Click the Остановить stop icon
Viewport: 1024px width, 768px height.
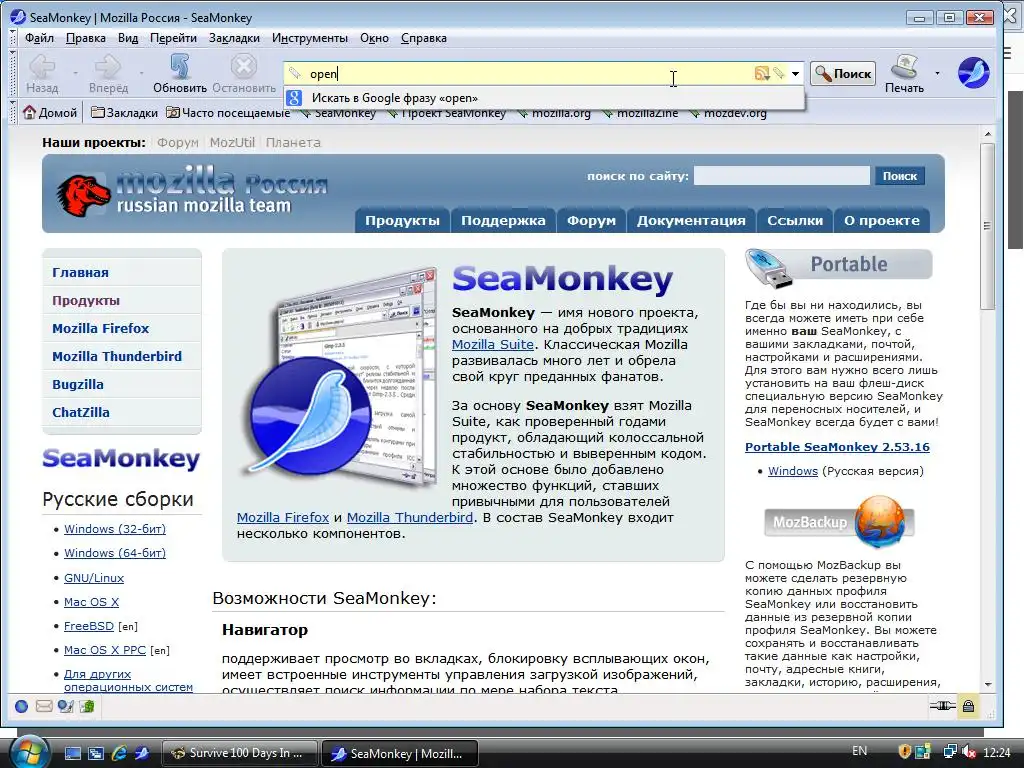coord(244,67)
